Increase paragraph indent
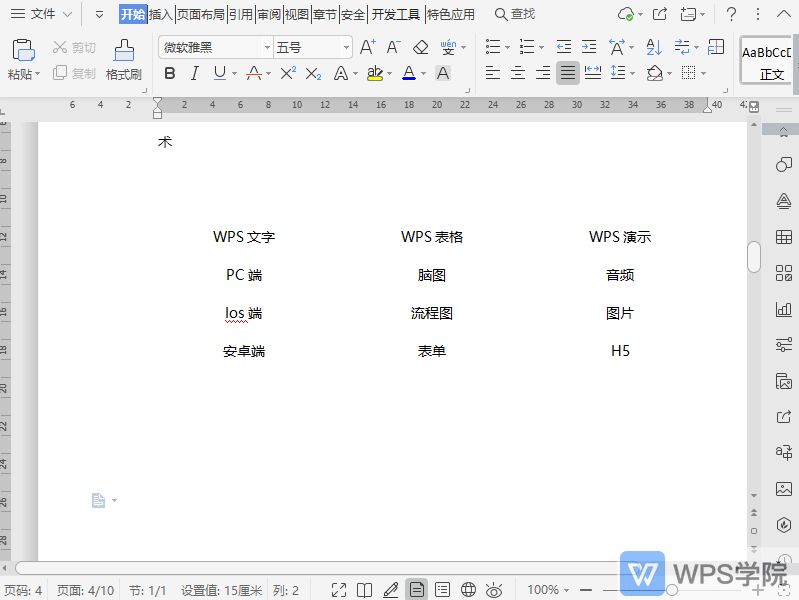The image size is (799, 600). [589, 47]
